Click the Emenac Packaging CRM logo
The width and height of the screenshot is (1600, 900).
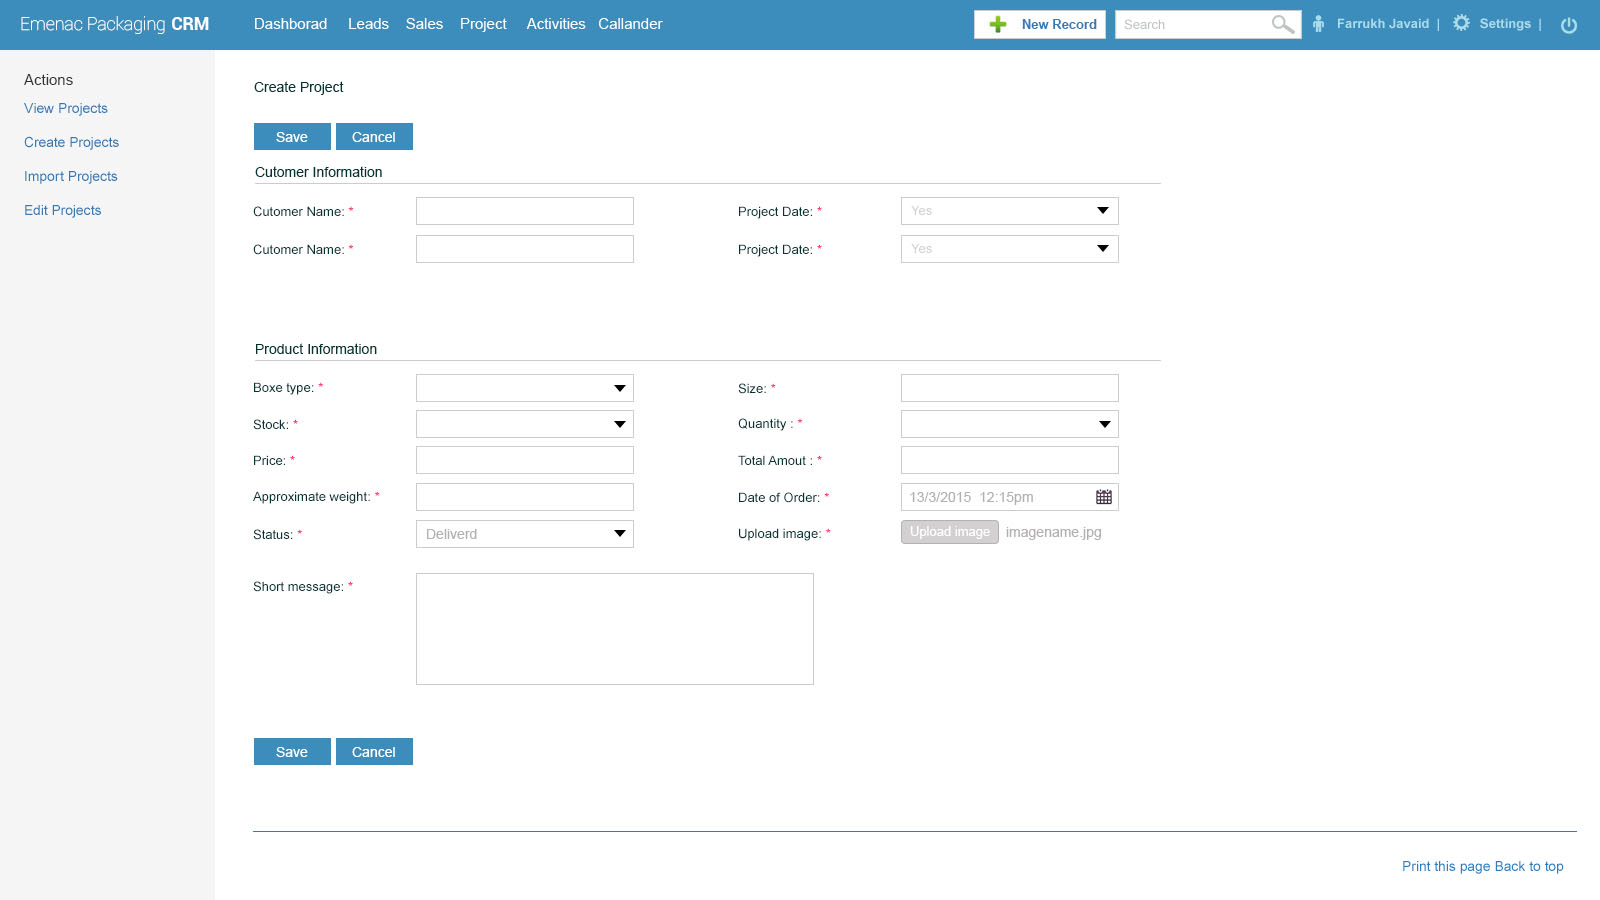click(114, 24)
